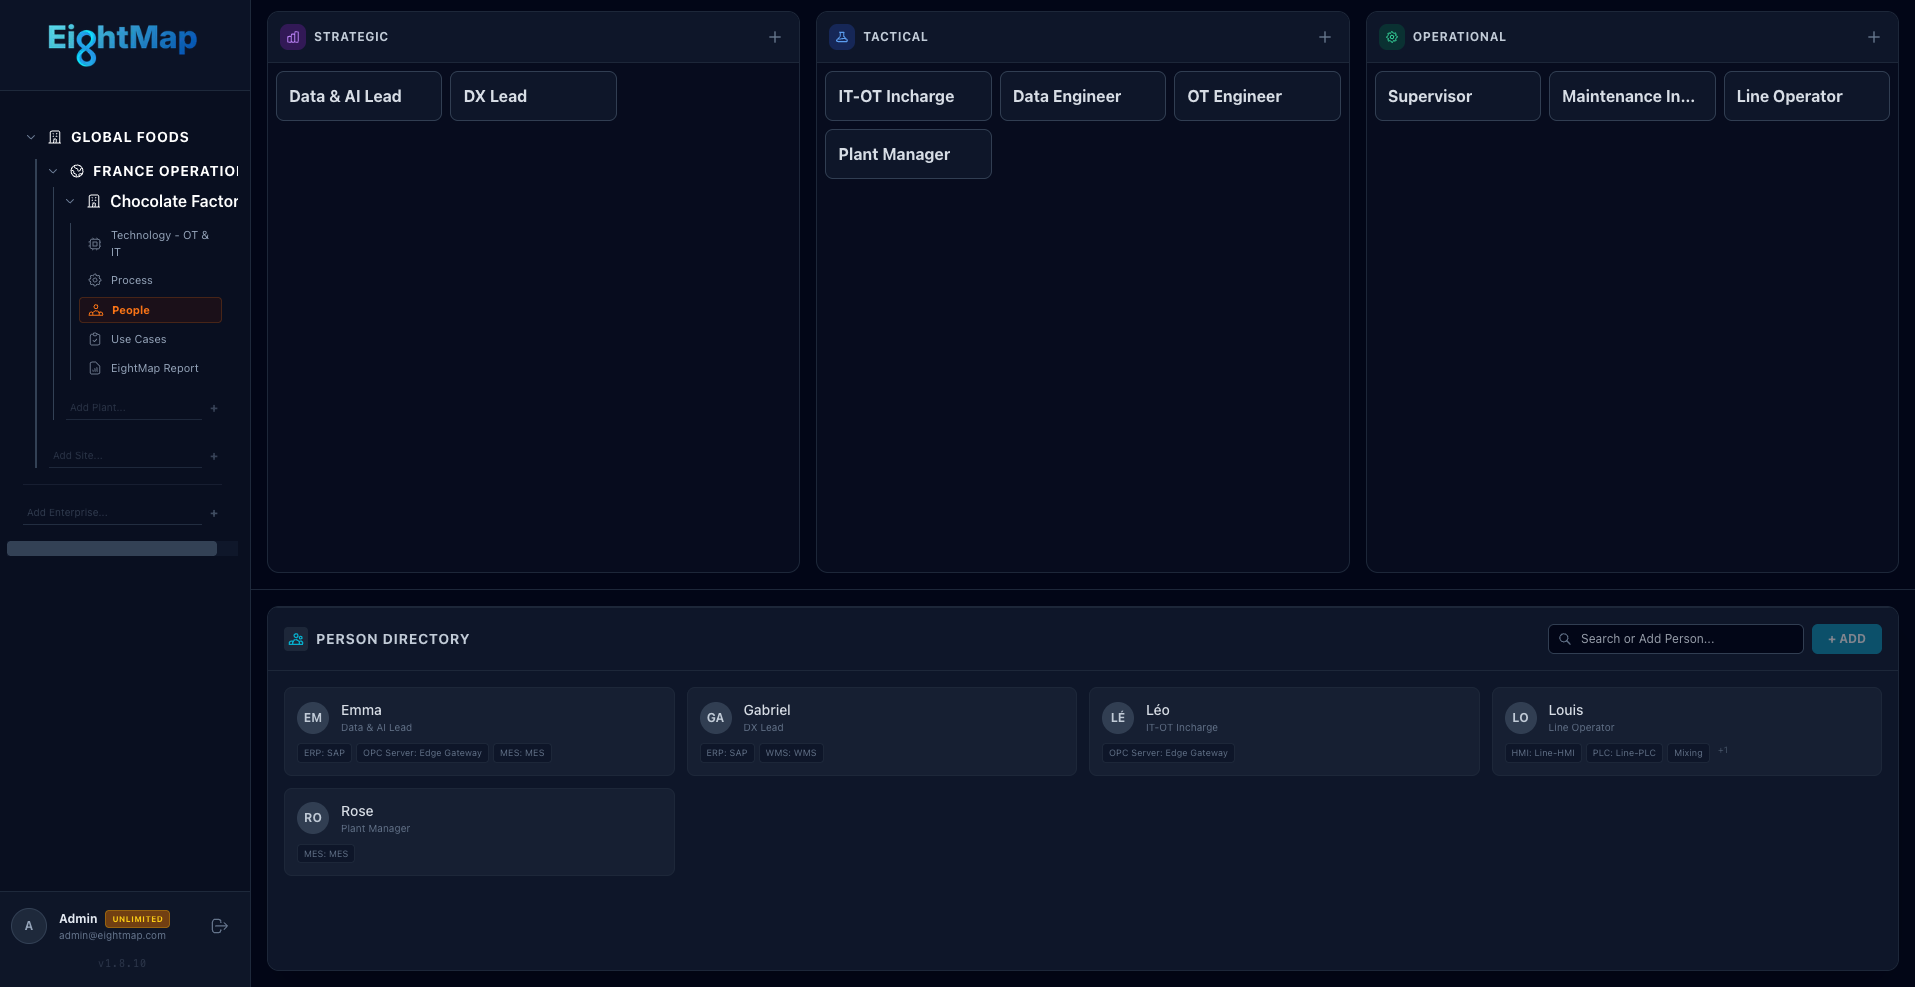The width and height of the screenshot is (1915, 987).
Task: Click the EightMap logo
Action: [122, 44]
